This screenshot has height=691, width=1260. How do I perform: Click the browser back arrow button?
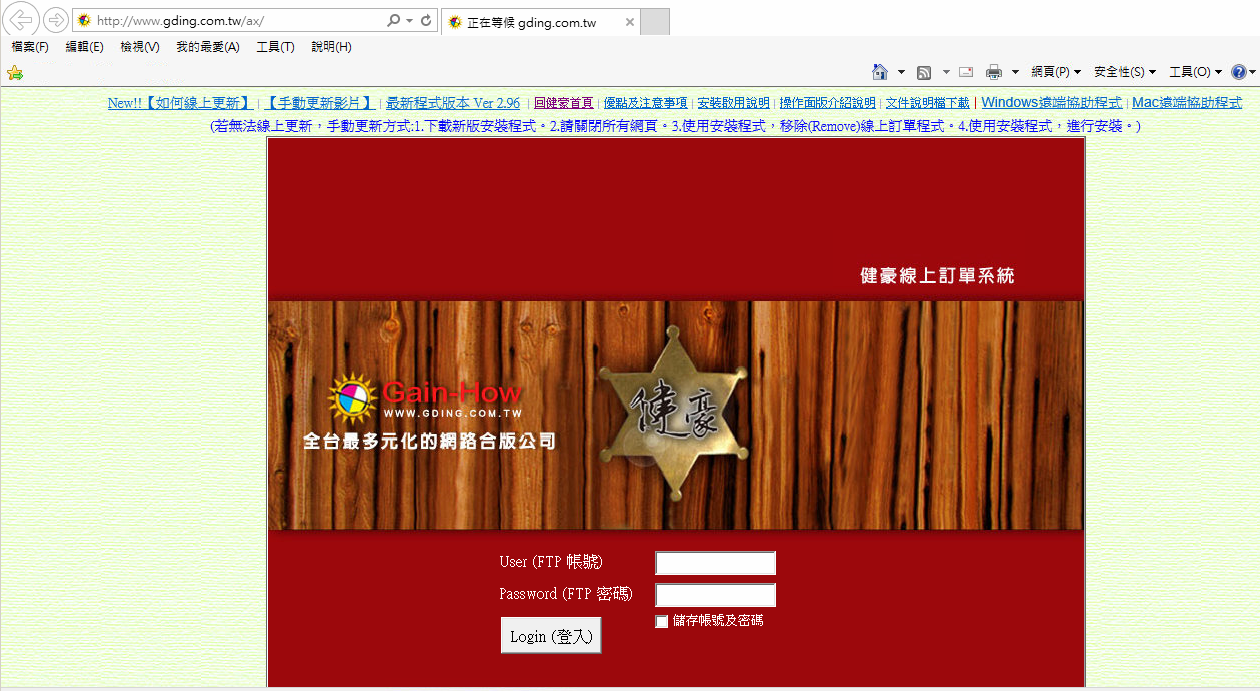coord(22,20)
